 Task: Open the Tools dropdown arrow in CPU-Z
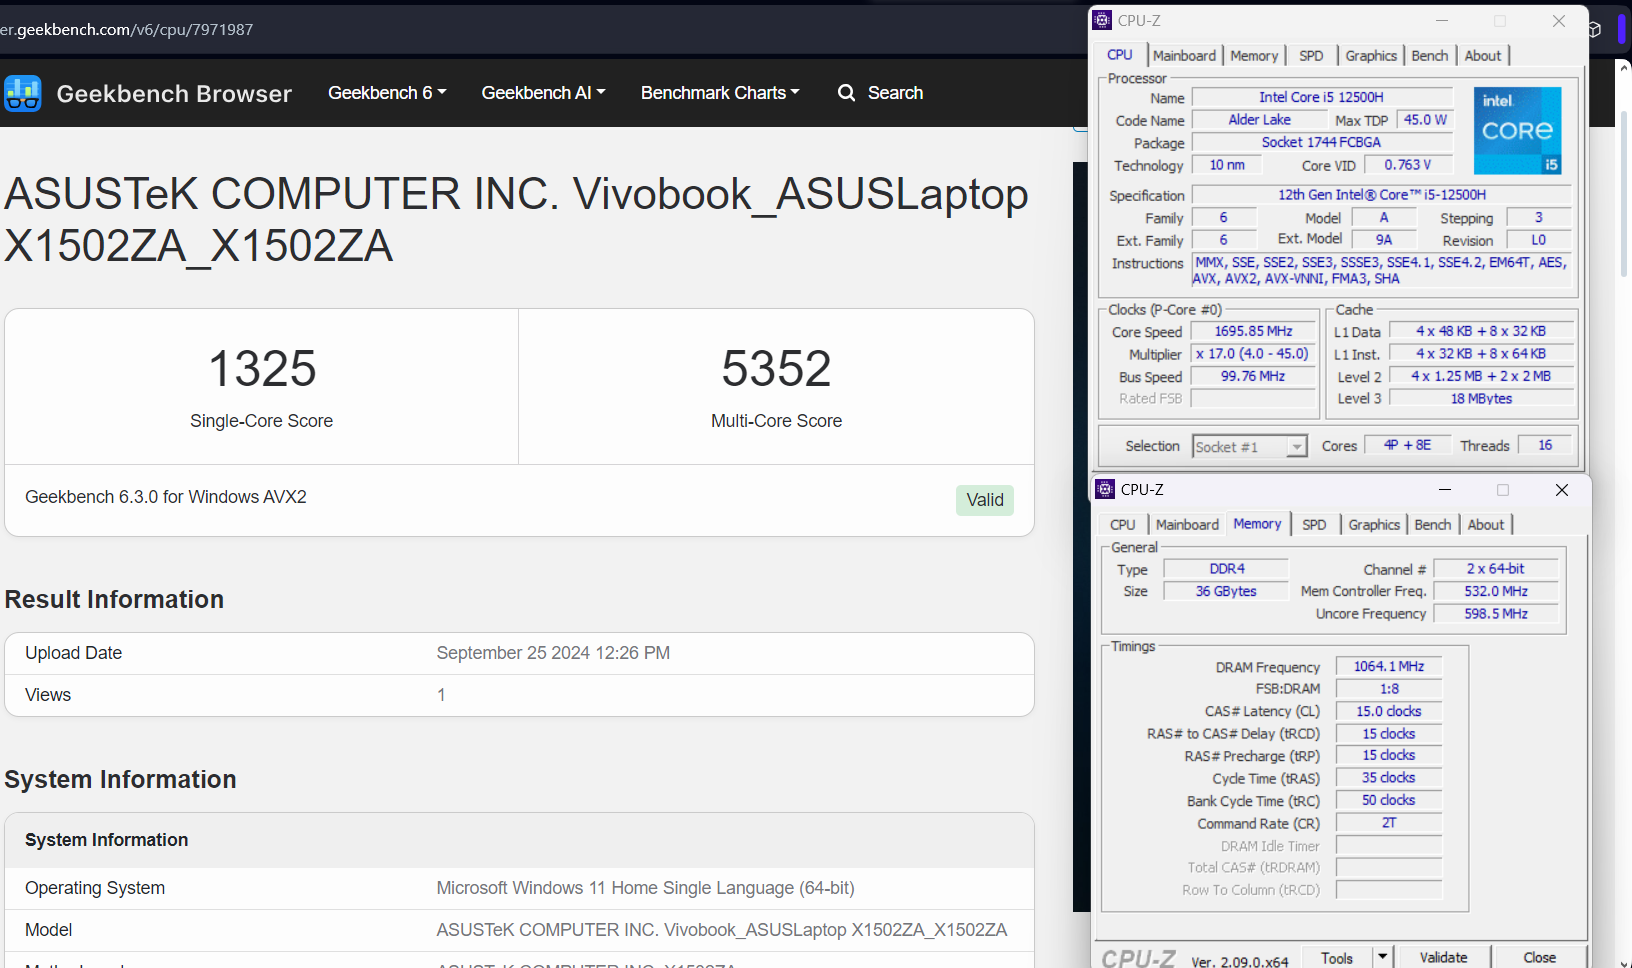[1382, 957]
